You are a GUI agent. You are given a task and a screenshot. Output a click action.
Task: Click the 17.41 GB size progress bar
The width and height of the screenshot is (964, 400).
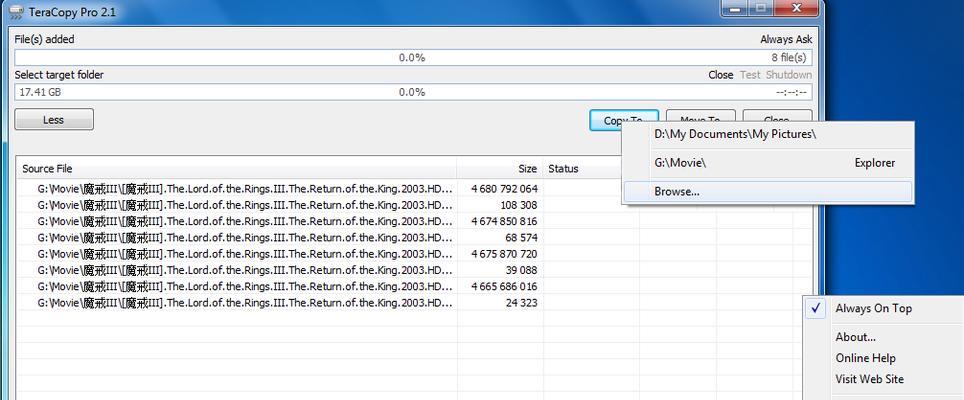(x=413, y=92)
